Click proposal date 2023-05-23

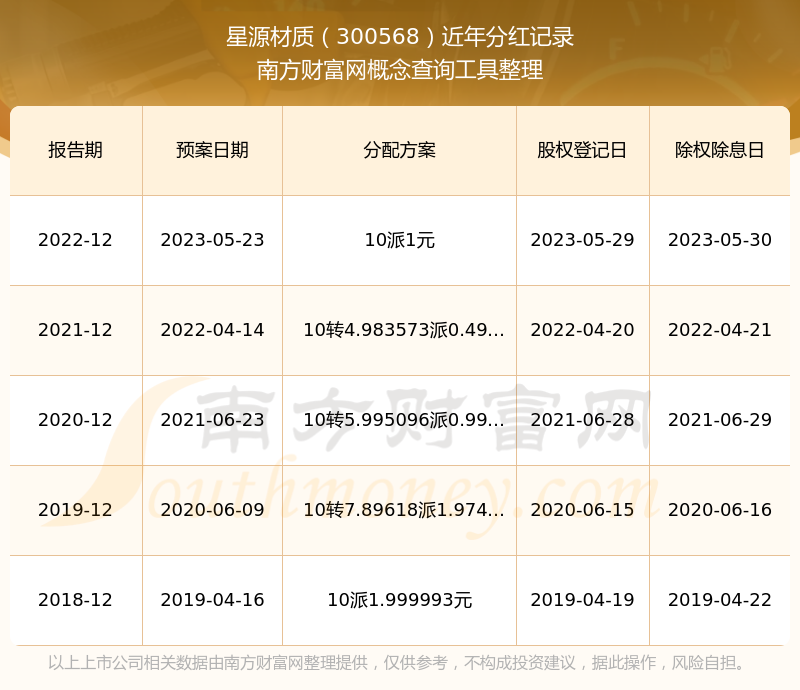tap(212, 240)
